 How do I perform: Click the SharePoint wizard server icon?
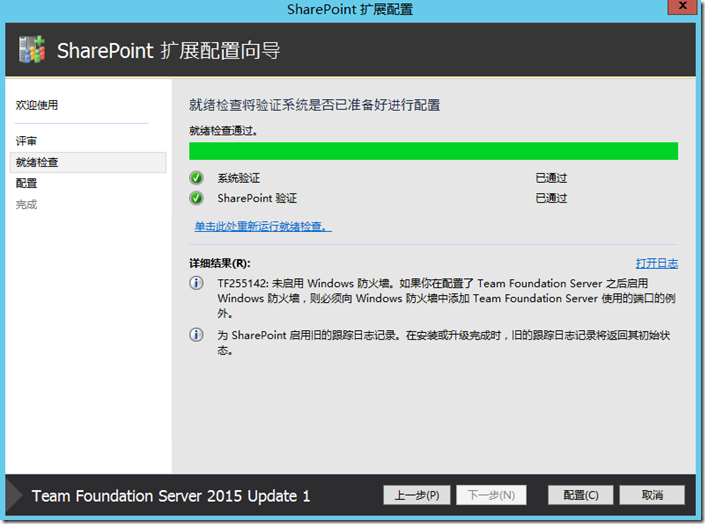[32, 49]
